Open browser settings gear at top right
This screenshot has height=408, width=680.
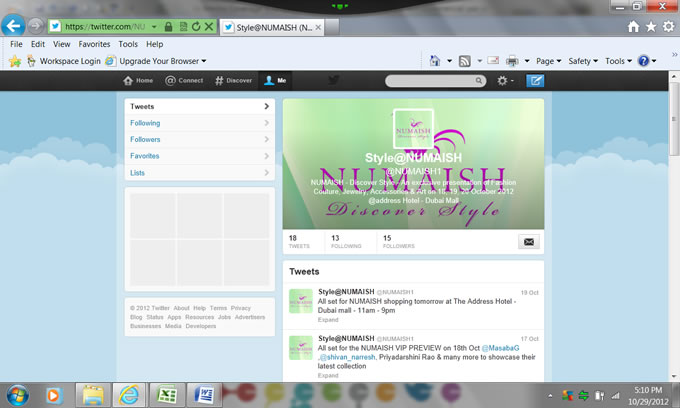pos(668,26)
